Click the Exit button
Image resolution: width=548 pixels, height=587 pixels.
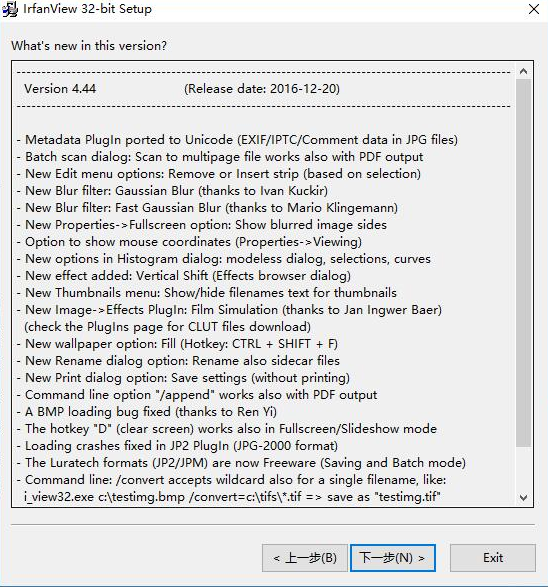(x=493, y=558)
